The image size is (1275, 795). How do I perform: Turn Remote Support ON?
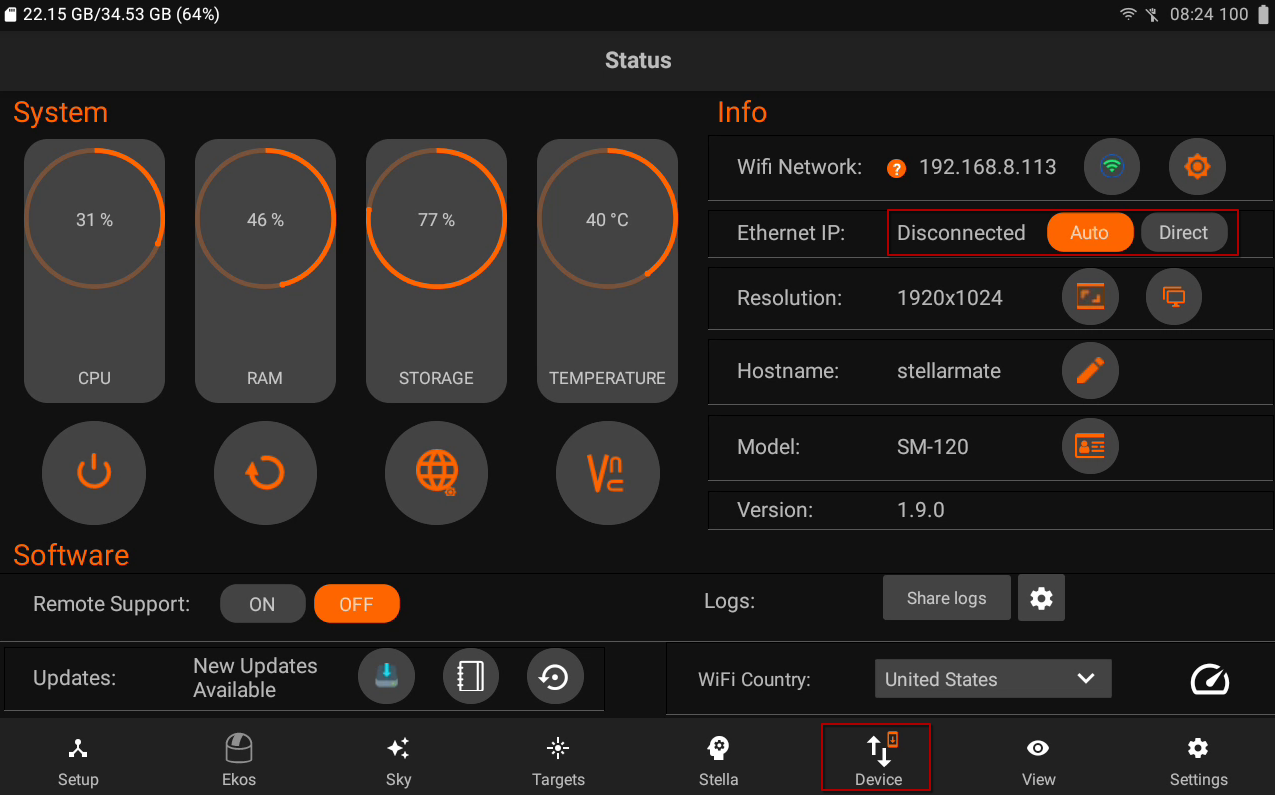click(262, 604)
